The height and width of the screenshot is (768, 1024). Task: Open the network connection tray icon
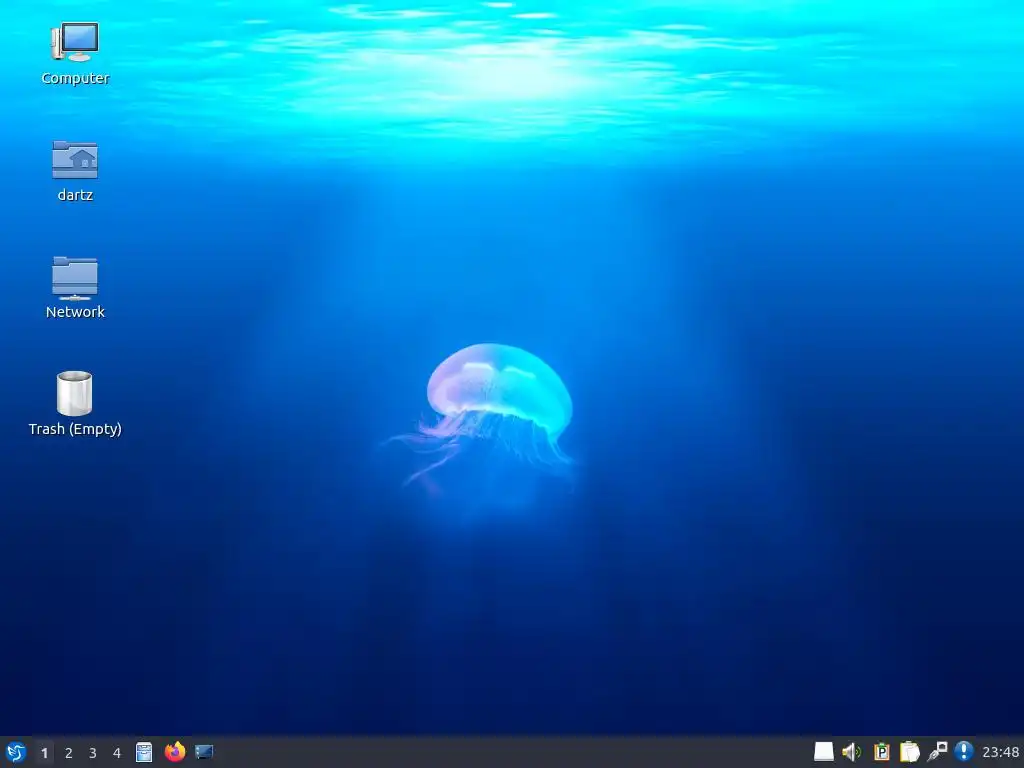(x=937, y=752)
